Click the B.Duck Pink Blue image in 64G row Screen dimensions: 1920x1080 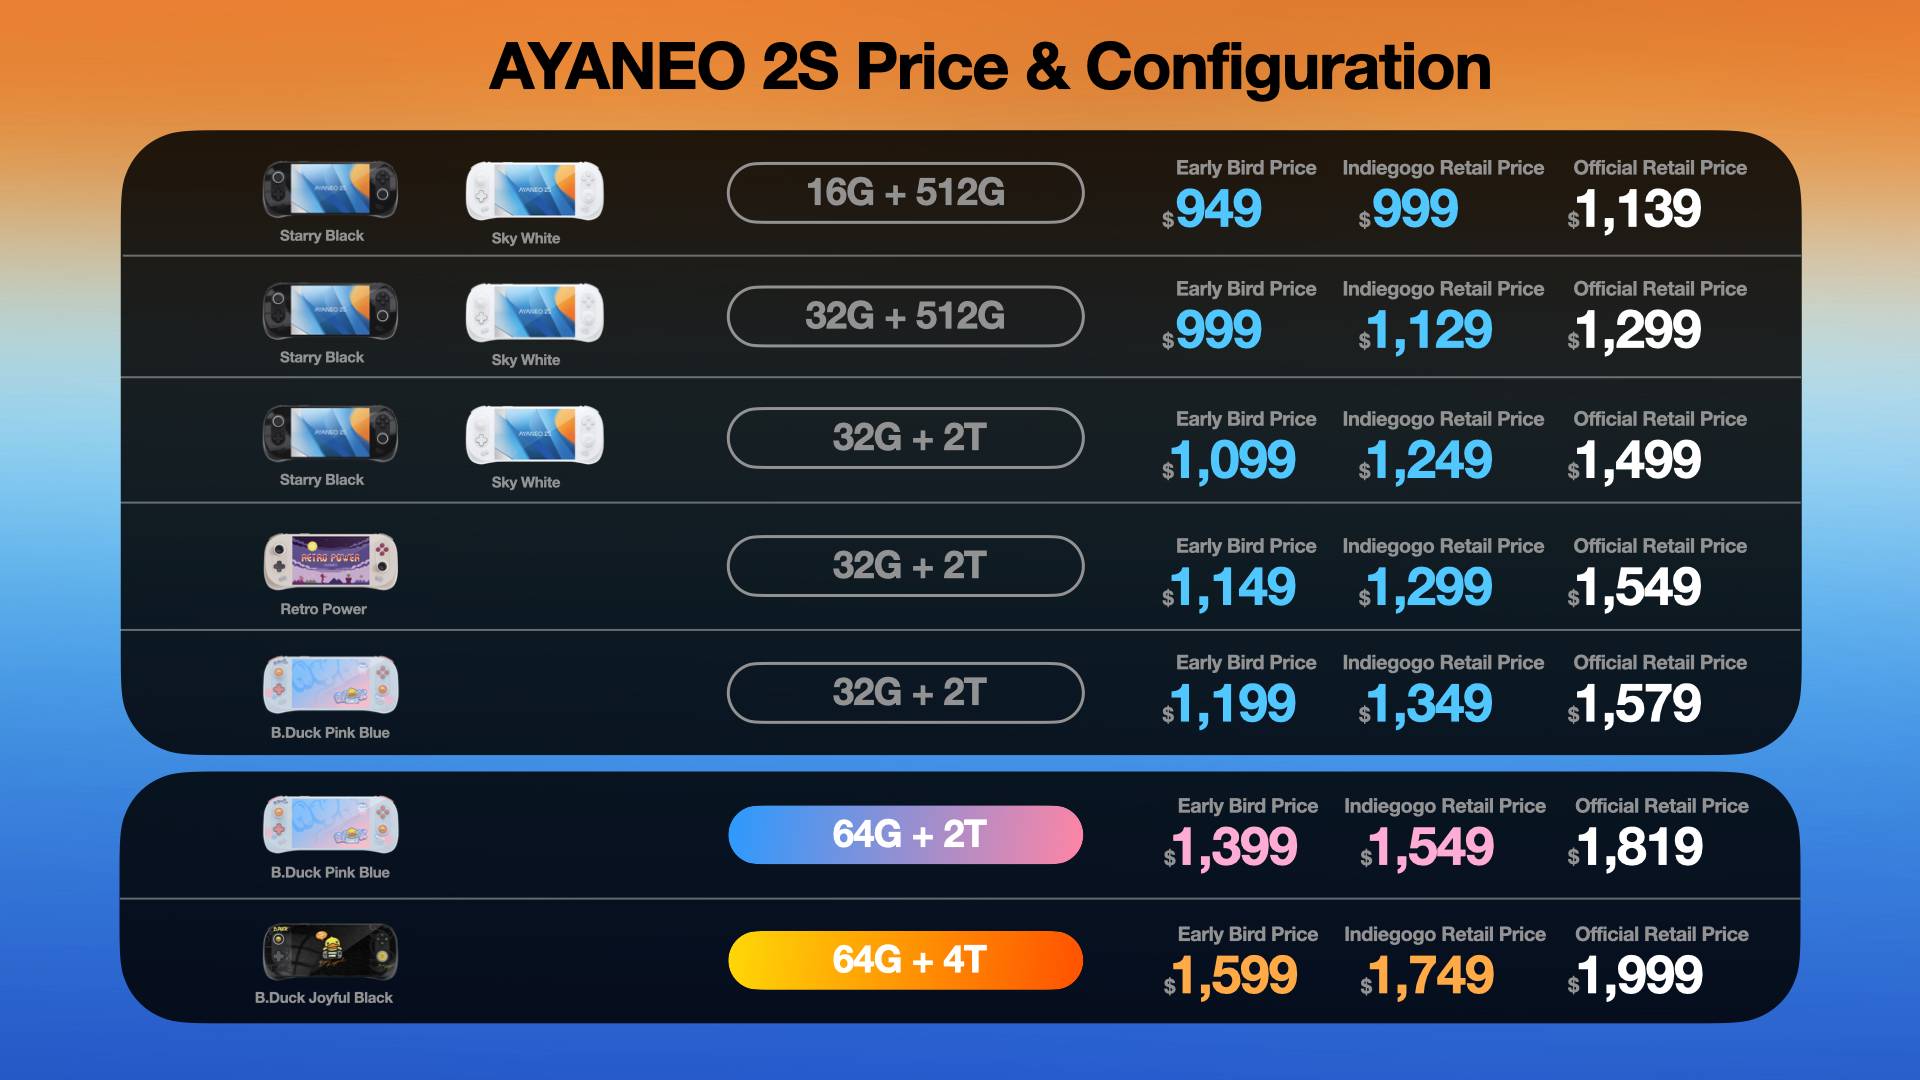(331, 824)
